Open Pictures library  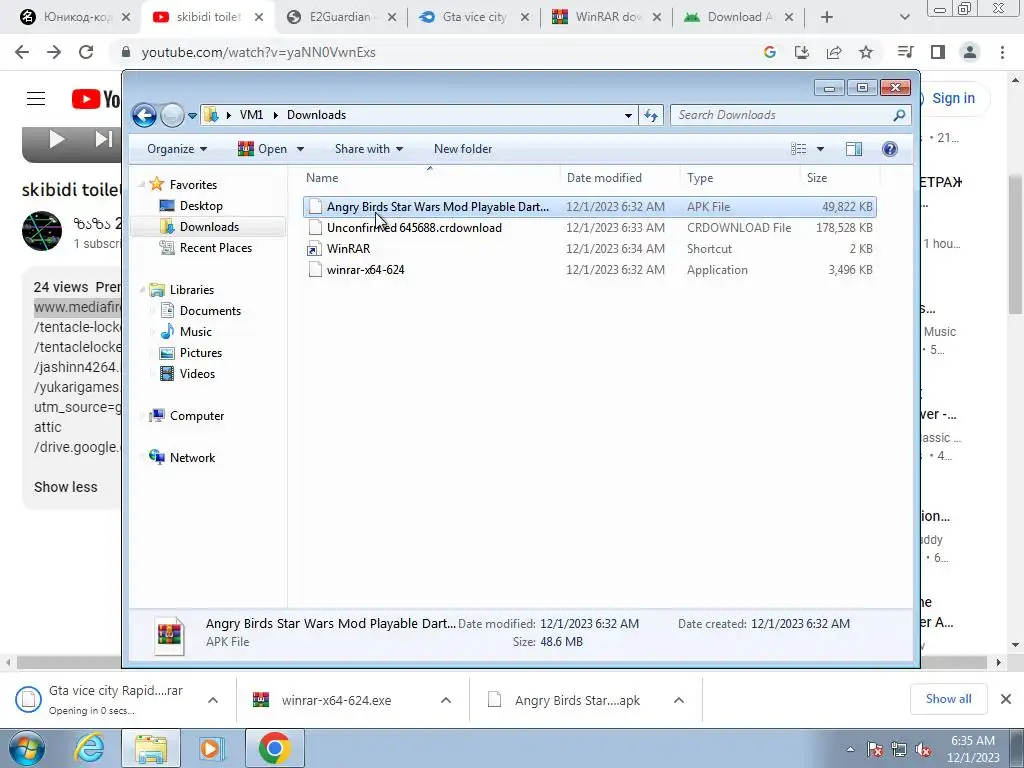pos(200,353)
